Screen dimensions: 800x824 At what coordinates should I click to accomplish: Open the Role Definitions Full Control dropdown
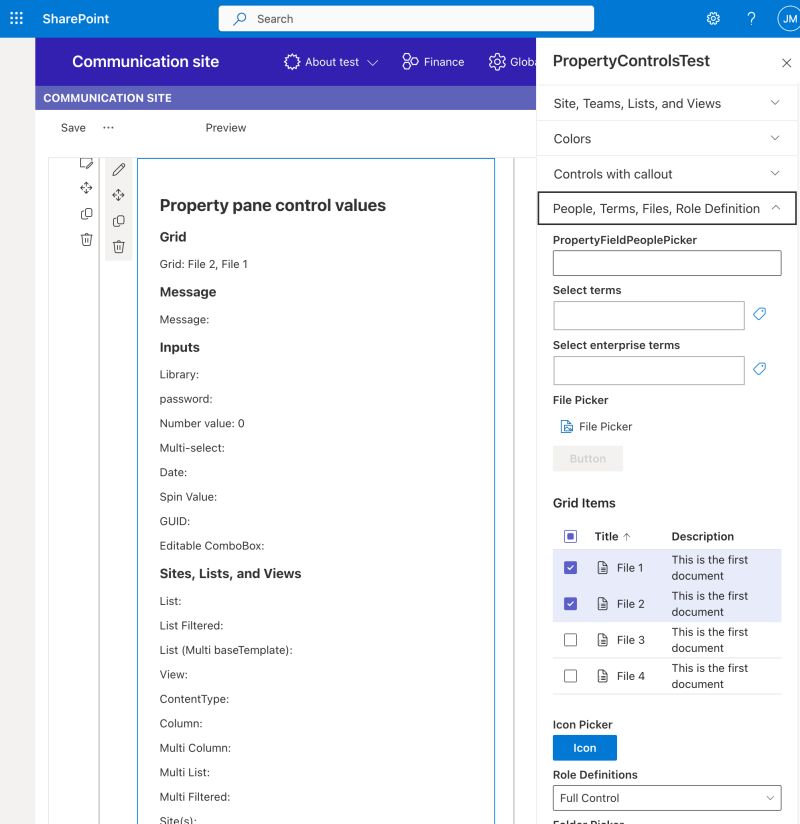pos(667,798)
